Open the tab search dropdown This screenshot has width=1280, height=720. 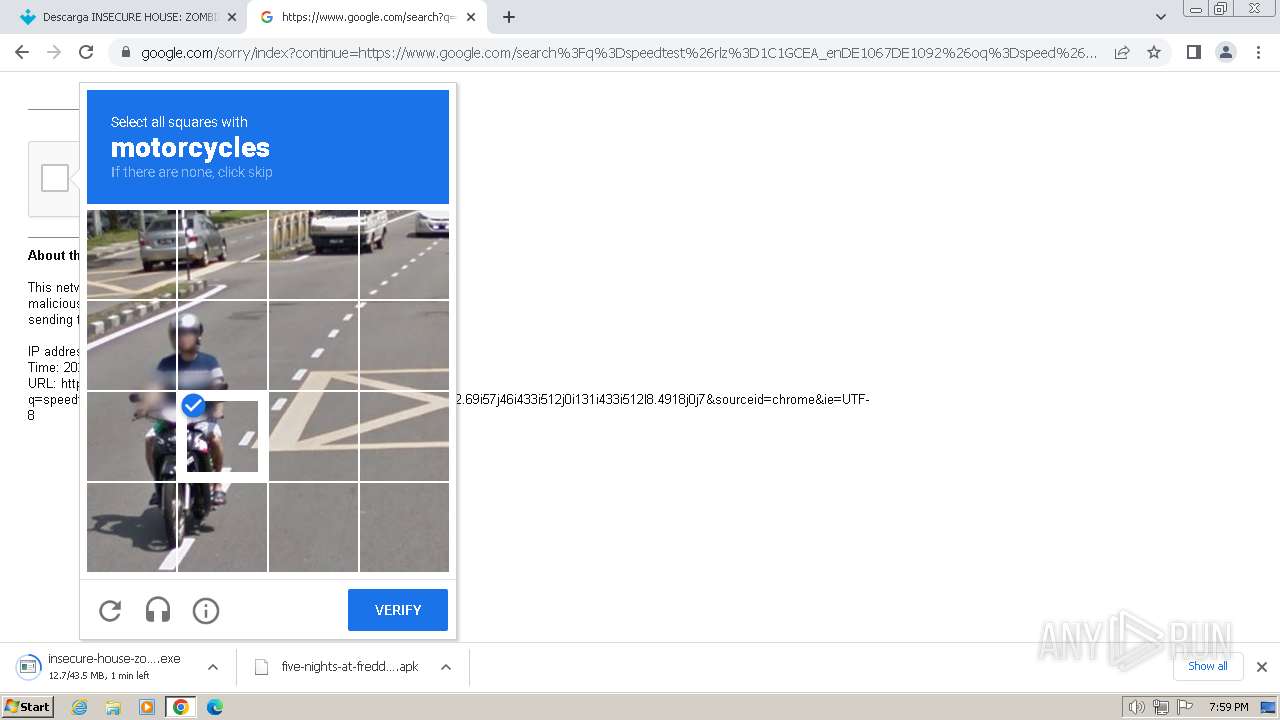[1160, 17]
